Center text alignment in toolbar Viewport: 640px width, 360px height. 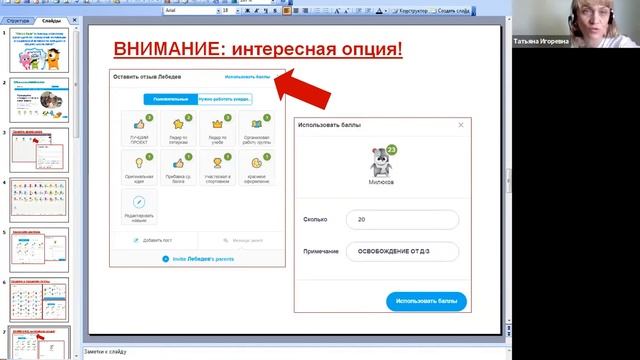(296, 11)
